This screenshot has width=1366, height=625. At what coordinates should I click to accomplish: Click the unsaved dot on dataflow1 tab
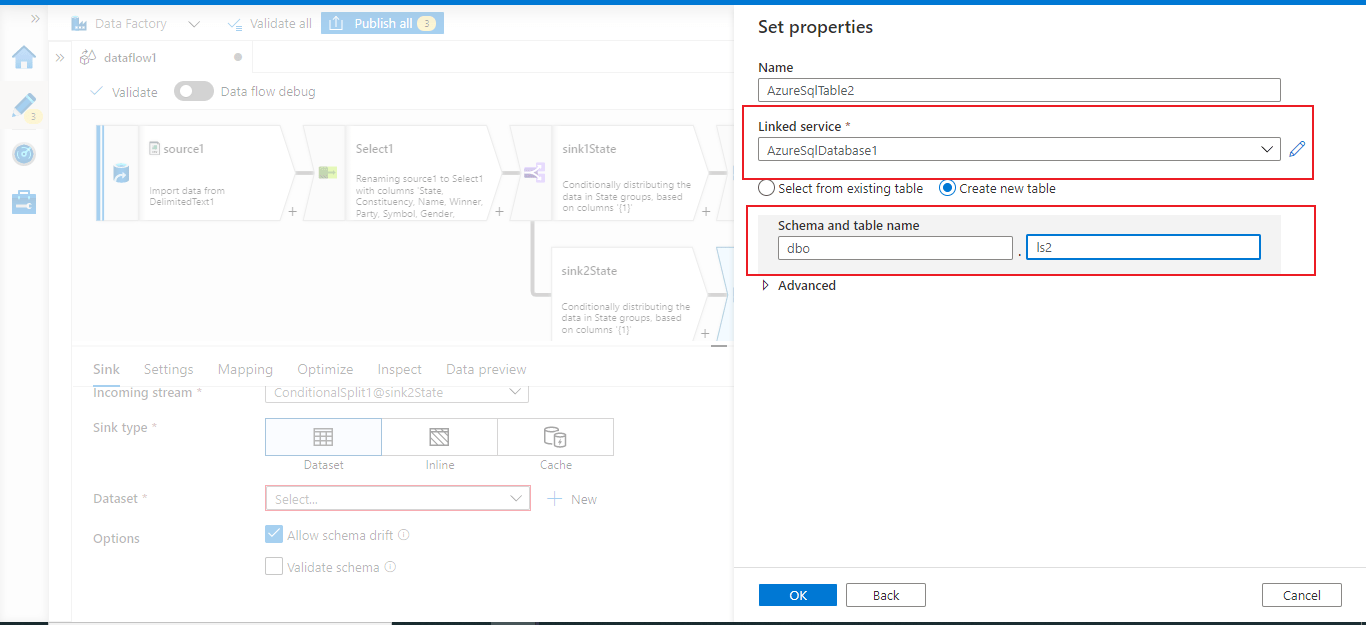[238, 57]
